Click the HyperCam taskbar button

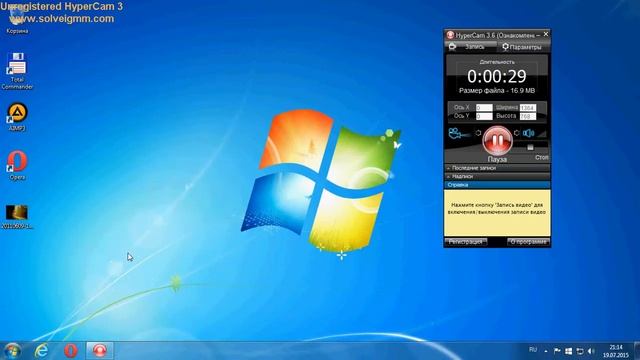click(x=100, y=351)
